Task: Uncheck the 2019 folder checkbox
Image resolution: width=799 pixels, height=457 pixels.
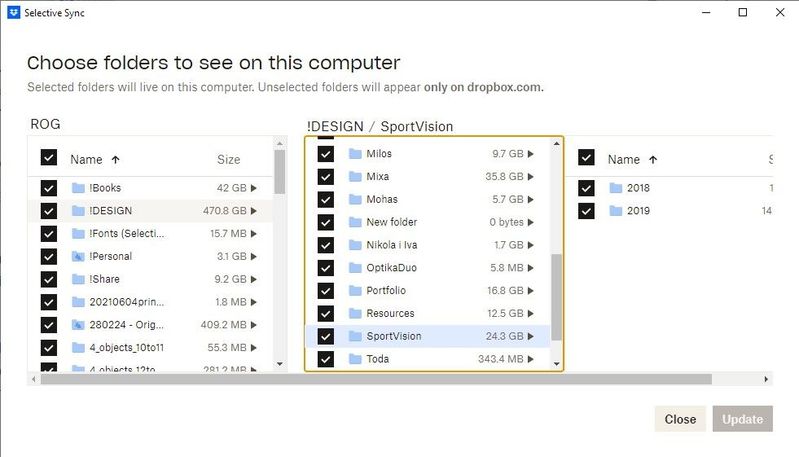Action: pos(587,211)
